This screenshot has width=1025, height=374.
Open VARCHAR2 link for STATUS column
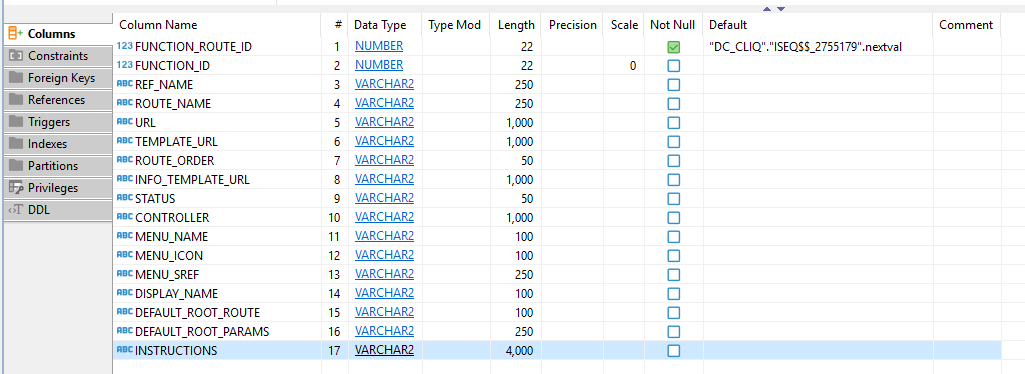click(384, 198)
